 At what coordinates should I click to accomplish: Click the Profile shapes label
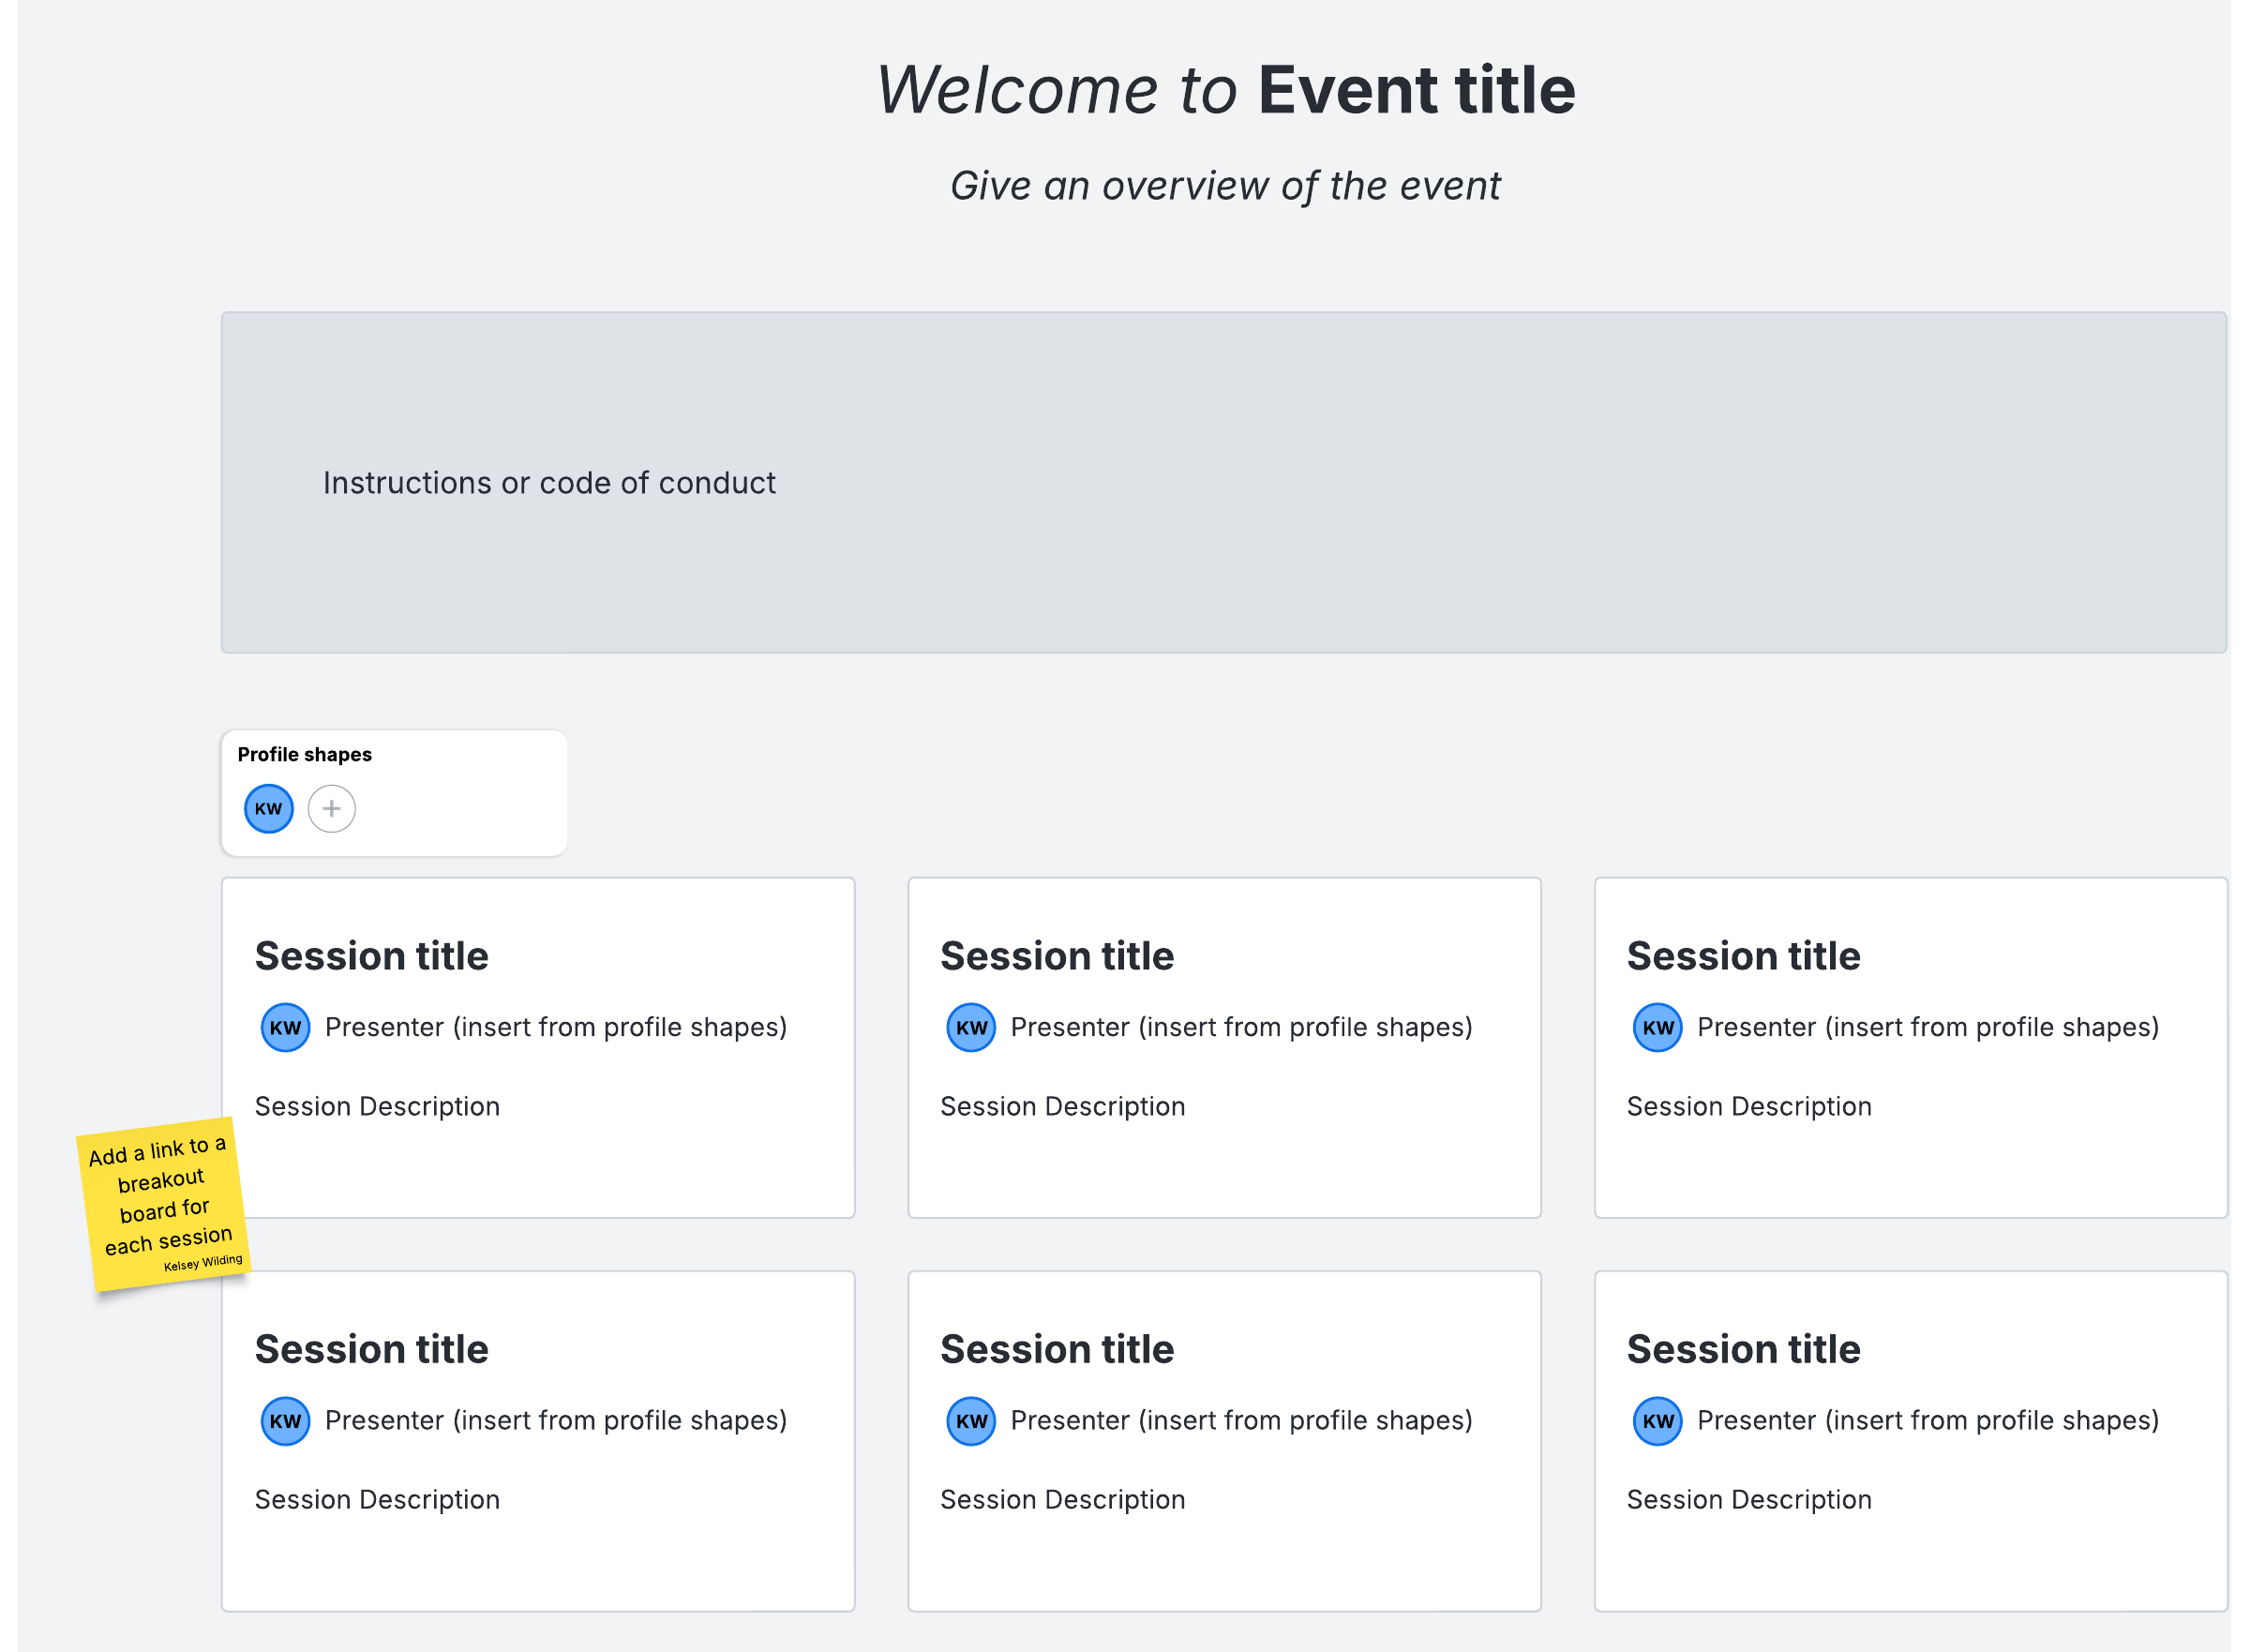(304, 755)
